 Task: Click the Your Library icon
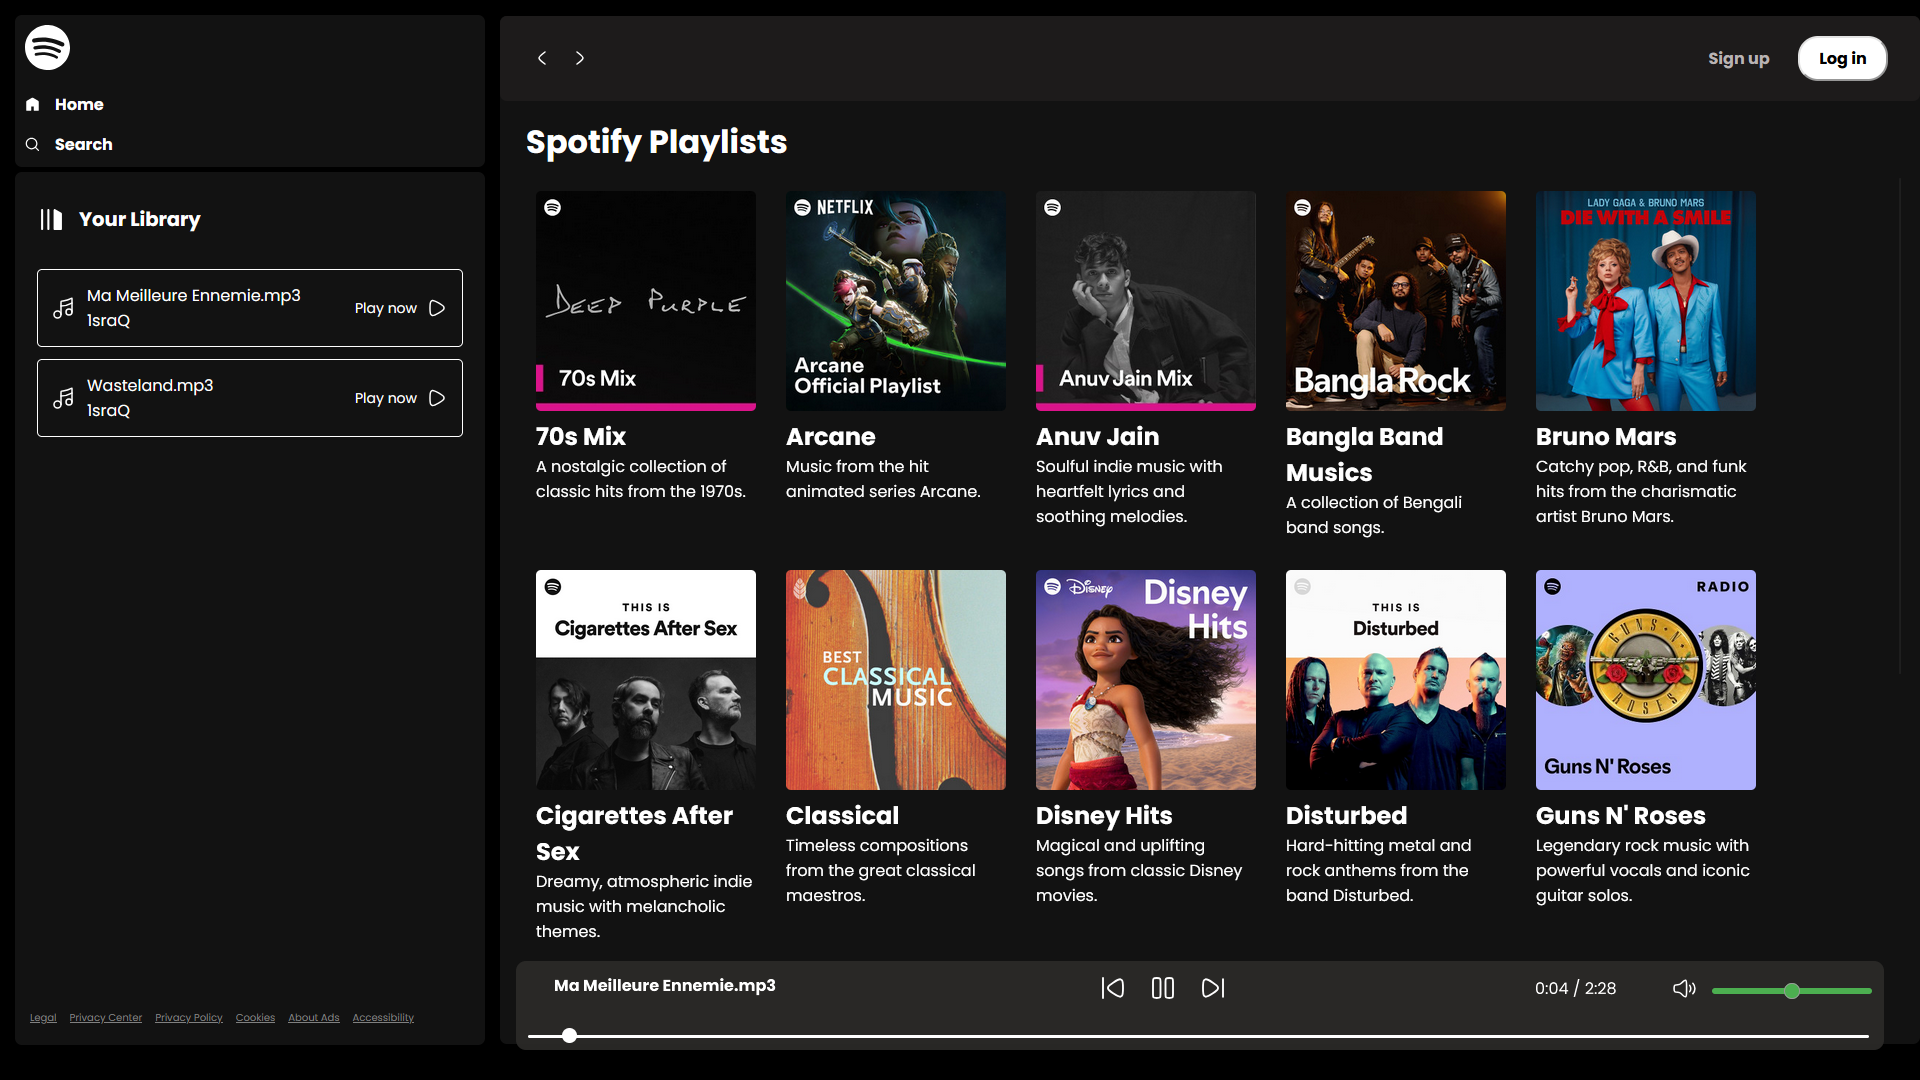click(51, 219)
